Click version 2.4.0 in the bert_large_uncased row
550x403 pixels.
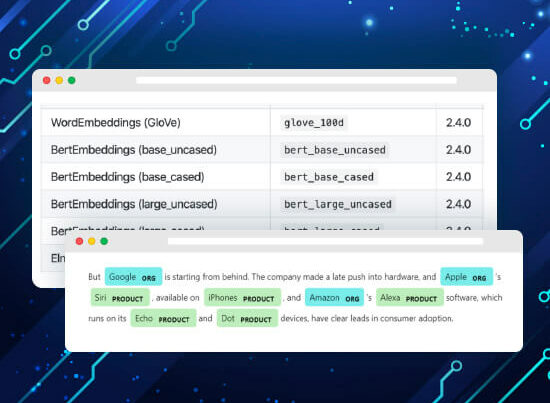point(458,204)
